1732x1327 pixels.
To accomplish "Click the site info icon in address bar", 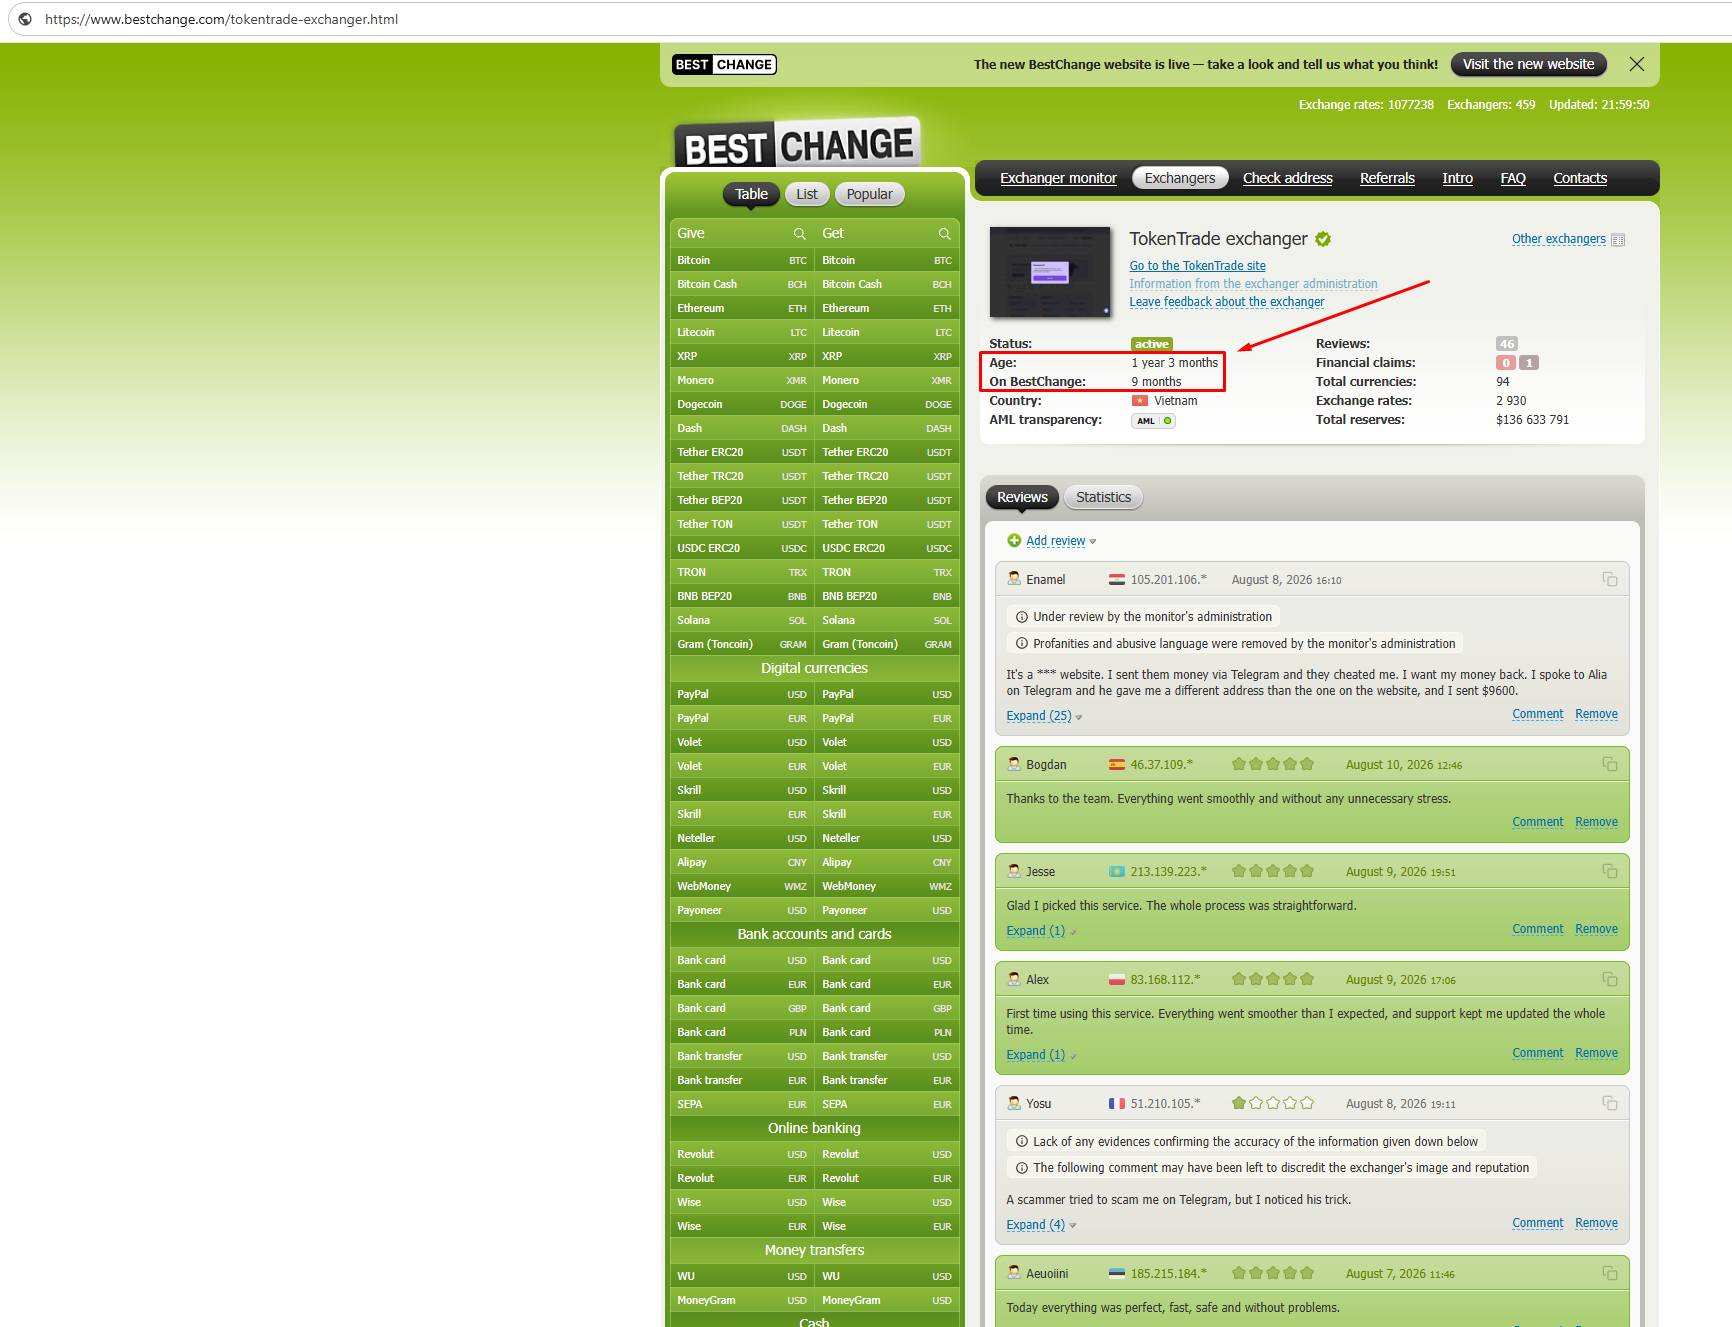I will pyautogui.click(x=25, y=19).
